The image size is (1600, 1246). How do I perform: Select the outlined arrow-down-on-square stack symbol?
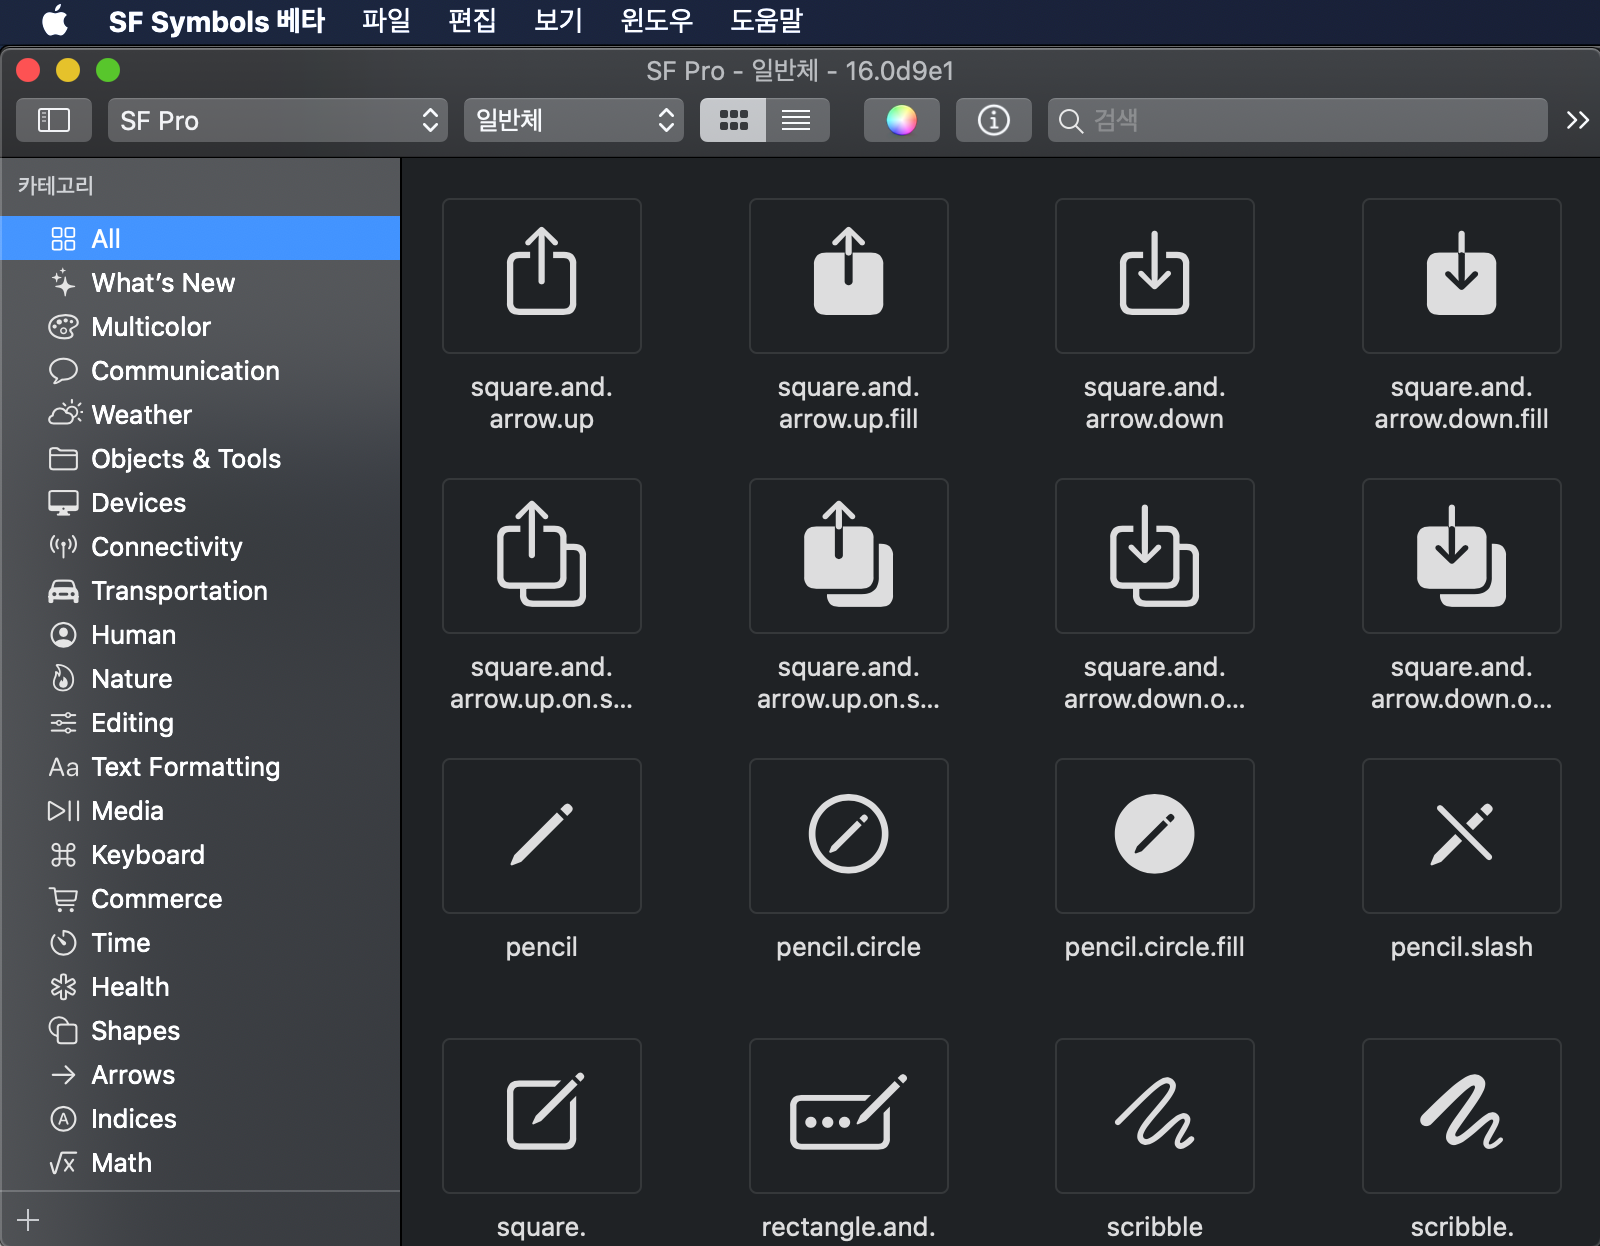(1155, 556)
